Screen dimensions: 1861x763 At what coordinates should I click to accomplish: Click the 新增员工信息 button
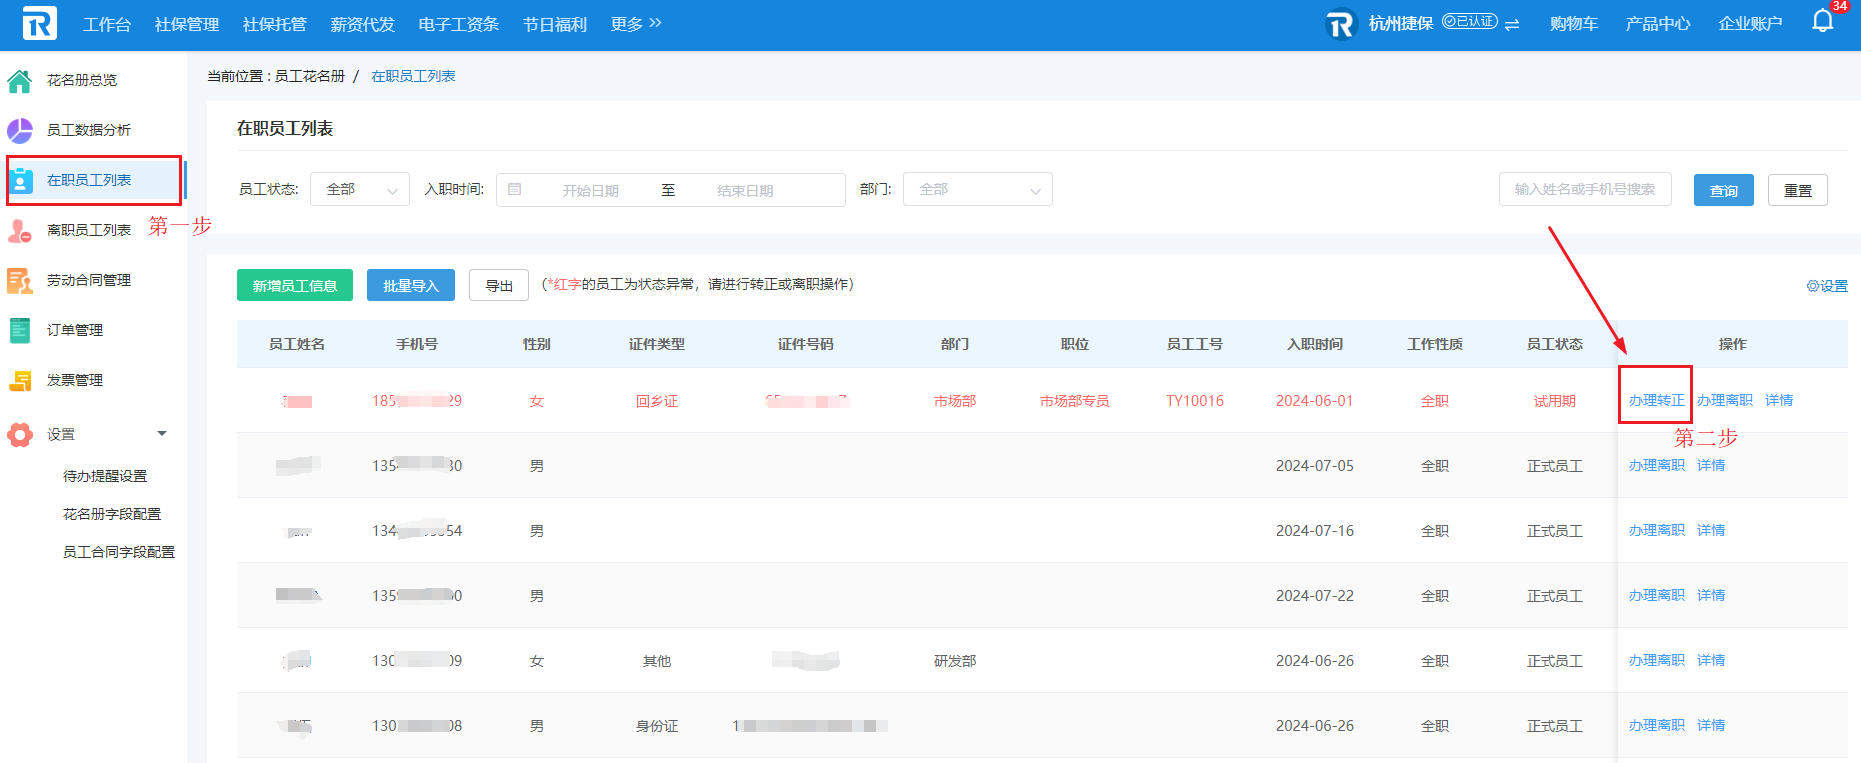(x=295, y=285)
